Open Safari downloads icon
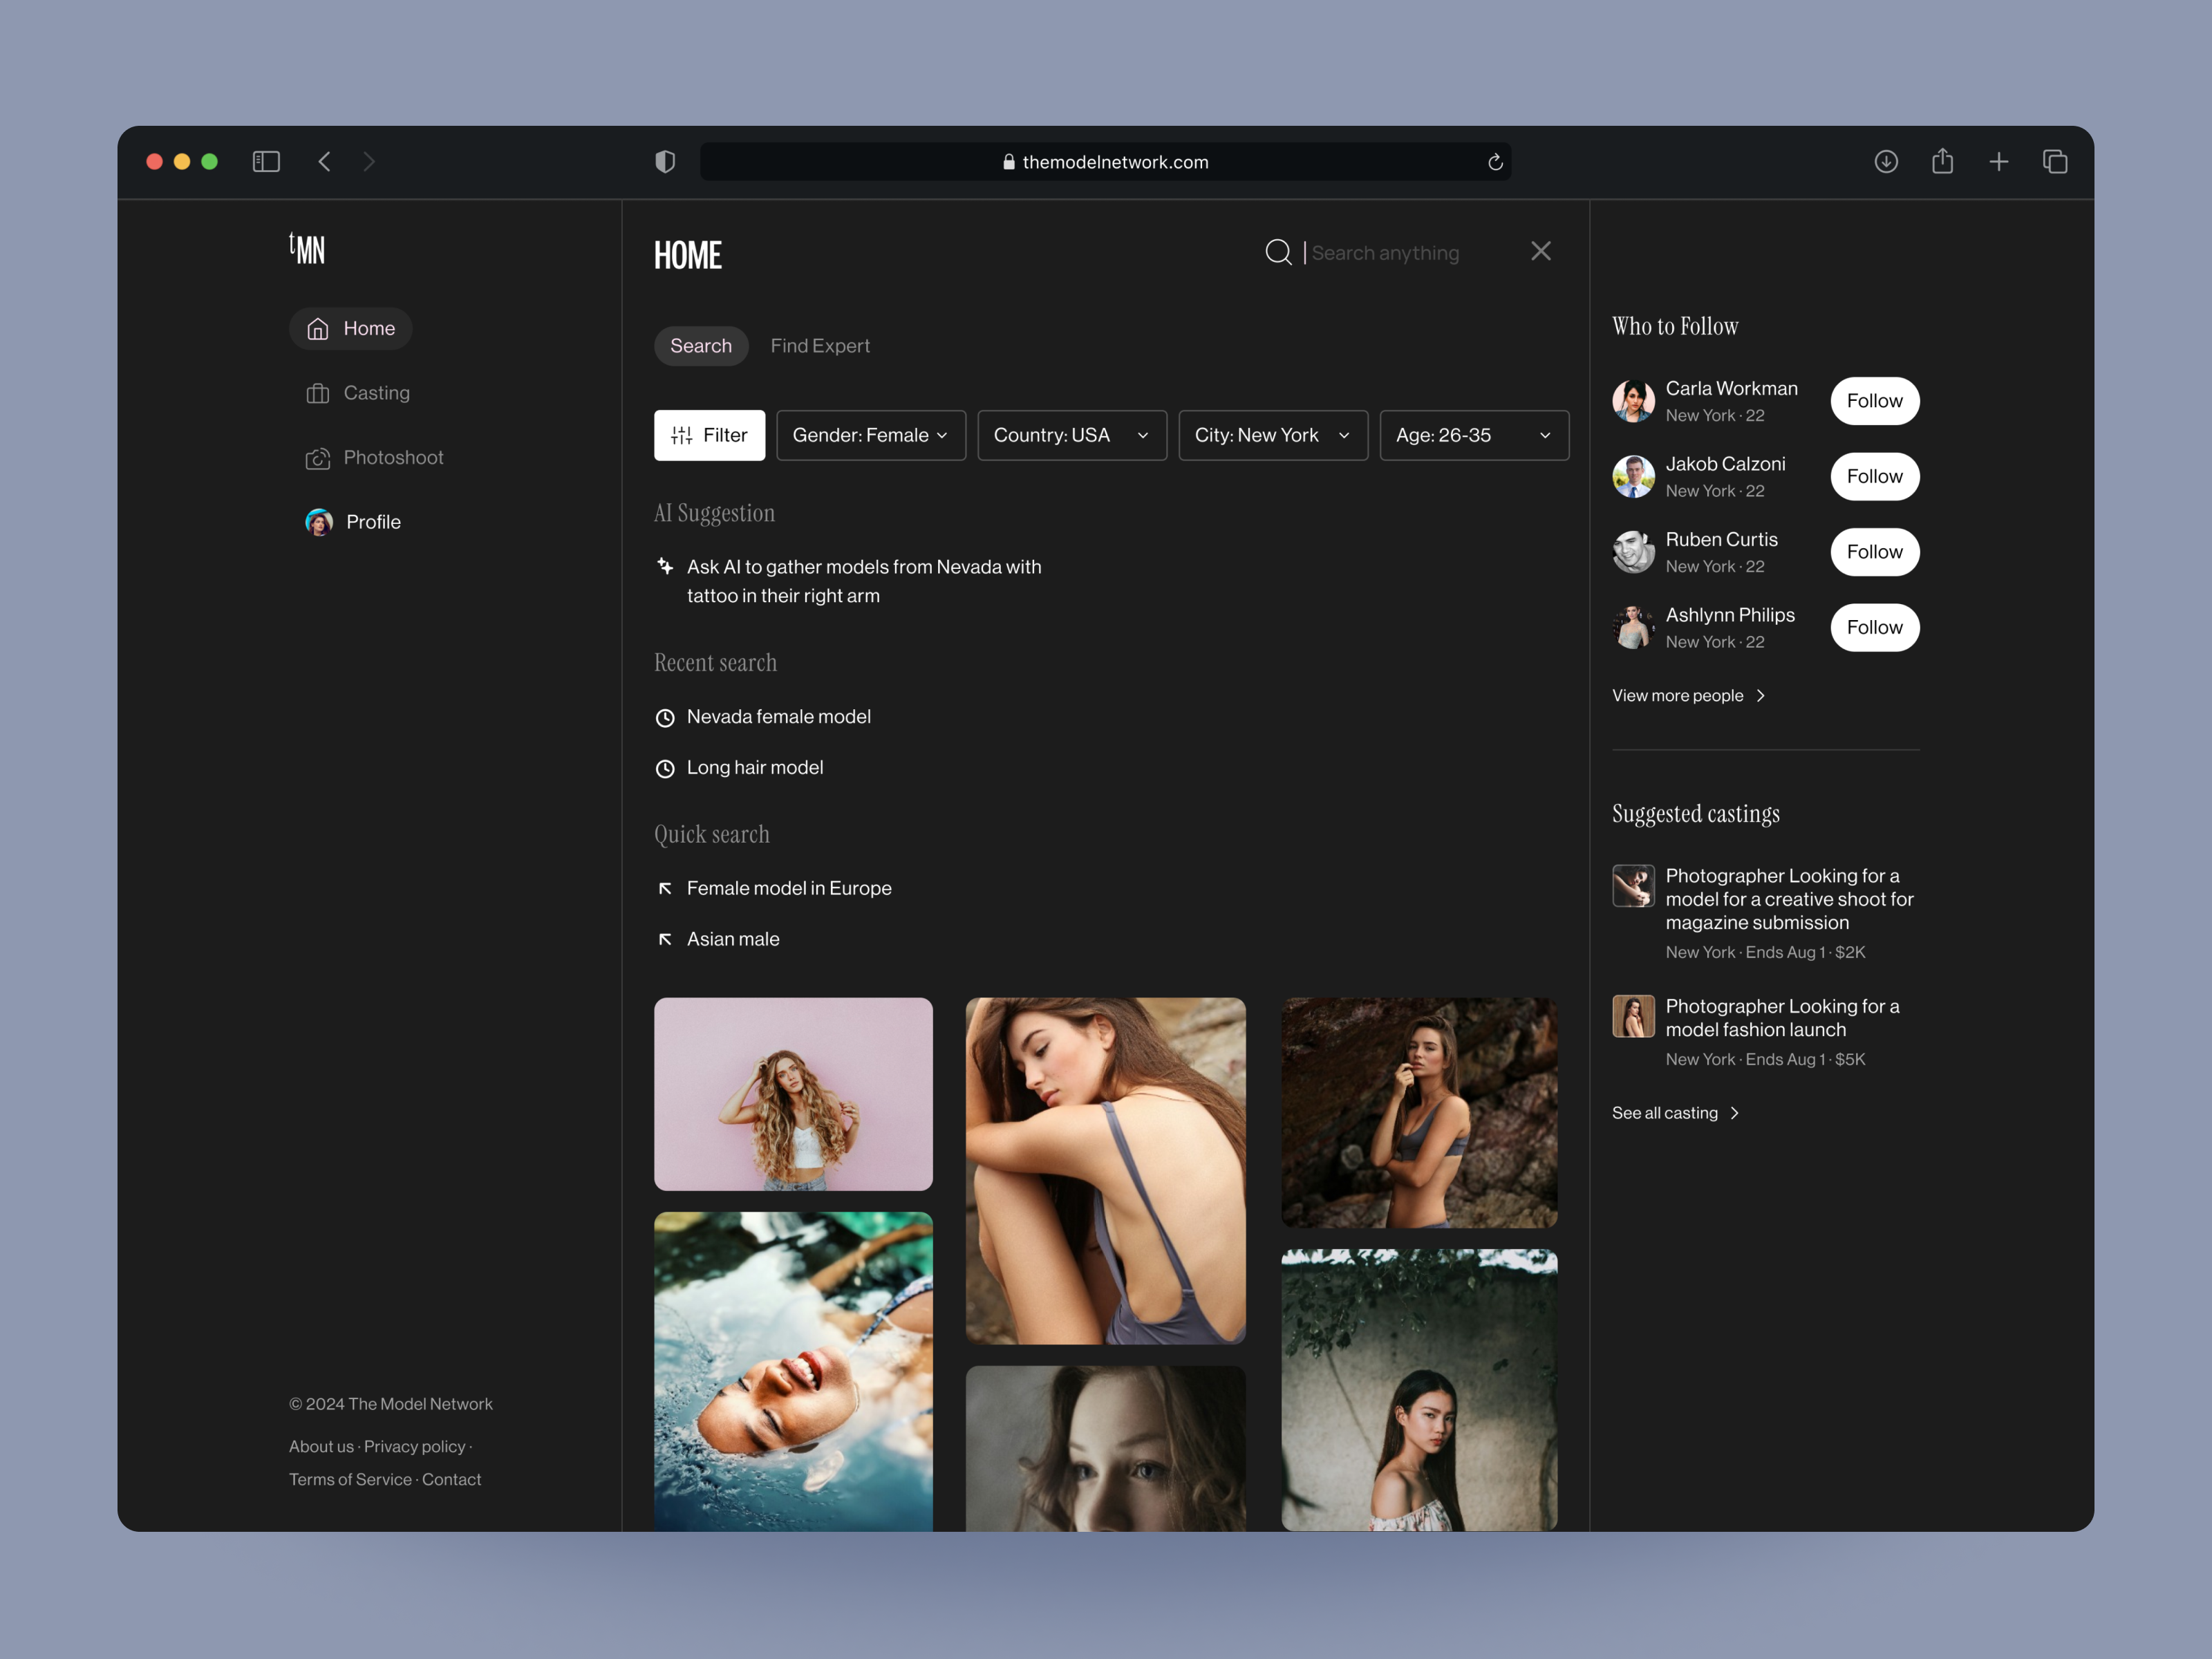Image resolution: width=2212 pixels, height=1659 pixels. point(1886,162)
